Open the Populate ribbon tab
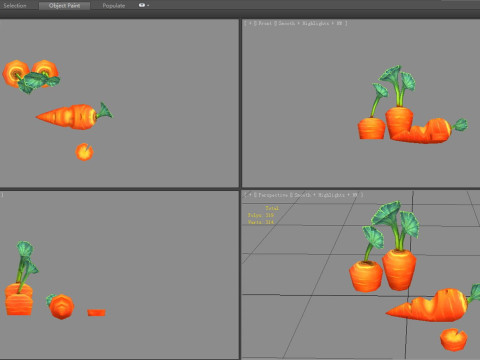The width and height of the screenshot is (480, 360). pyautogui.click(x=114, y=6)
